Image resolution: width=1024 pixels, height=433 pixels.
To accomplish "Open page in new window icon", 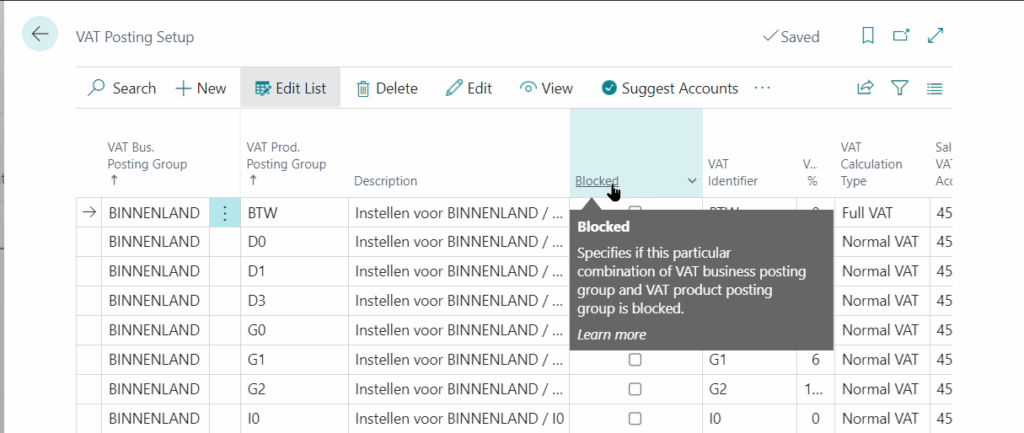I will coord(902,36).
